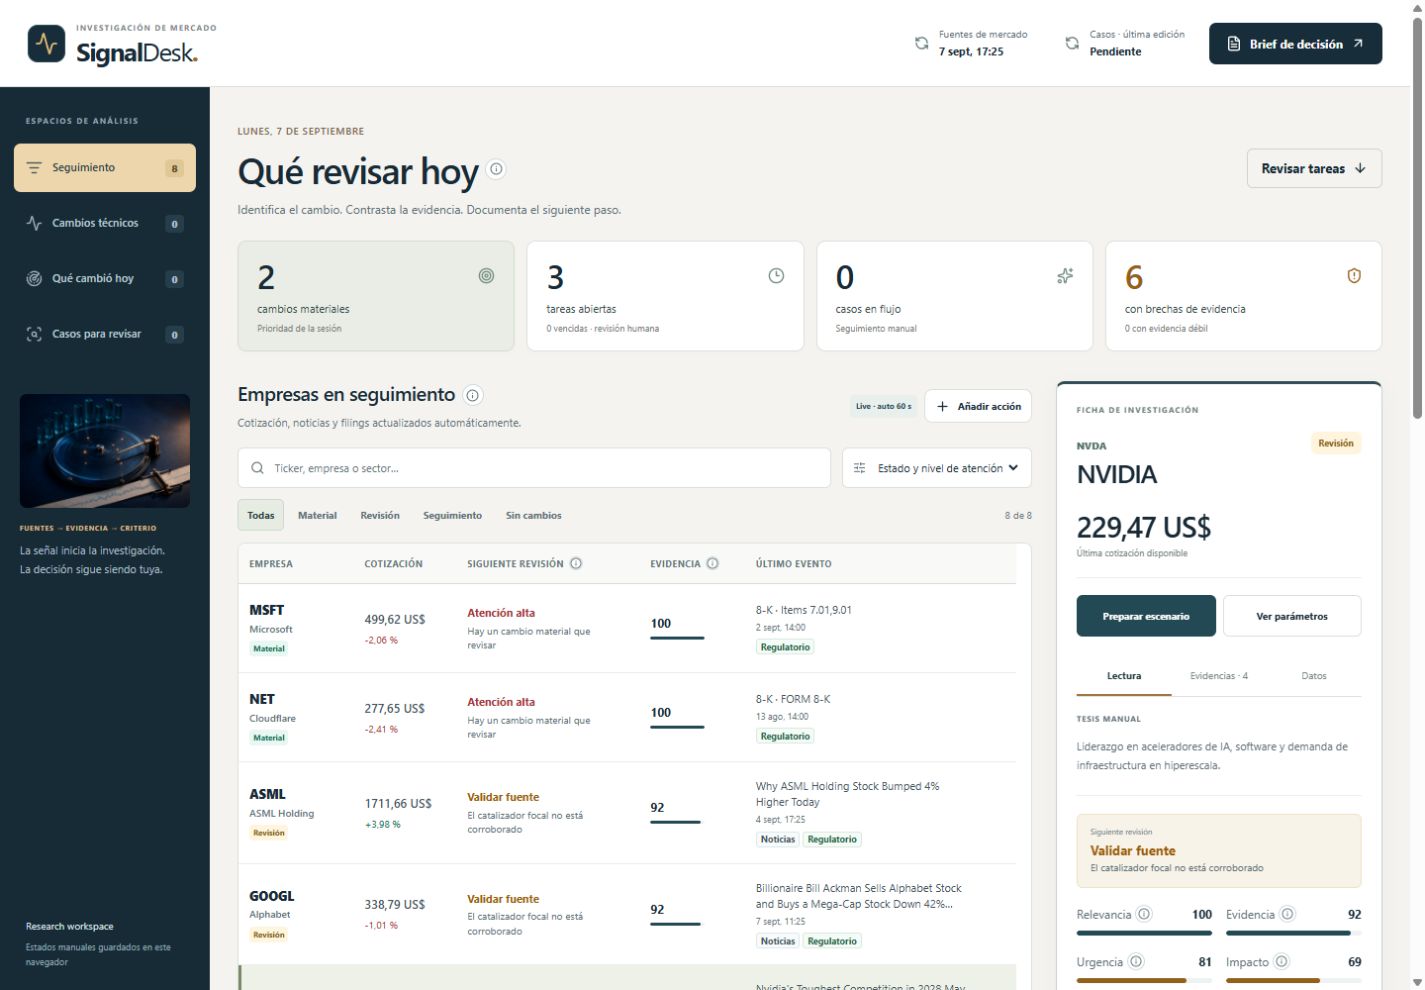
Task: Click the SignalDesk pulse logo icon
Action: pos(46,44)
